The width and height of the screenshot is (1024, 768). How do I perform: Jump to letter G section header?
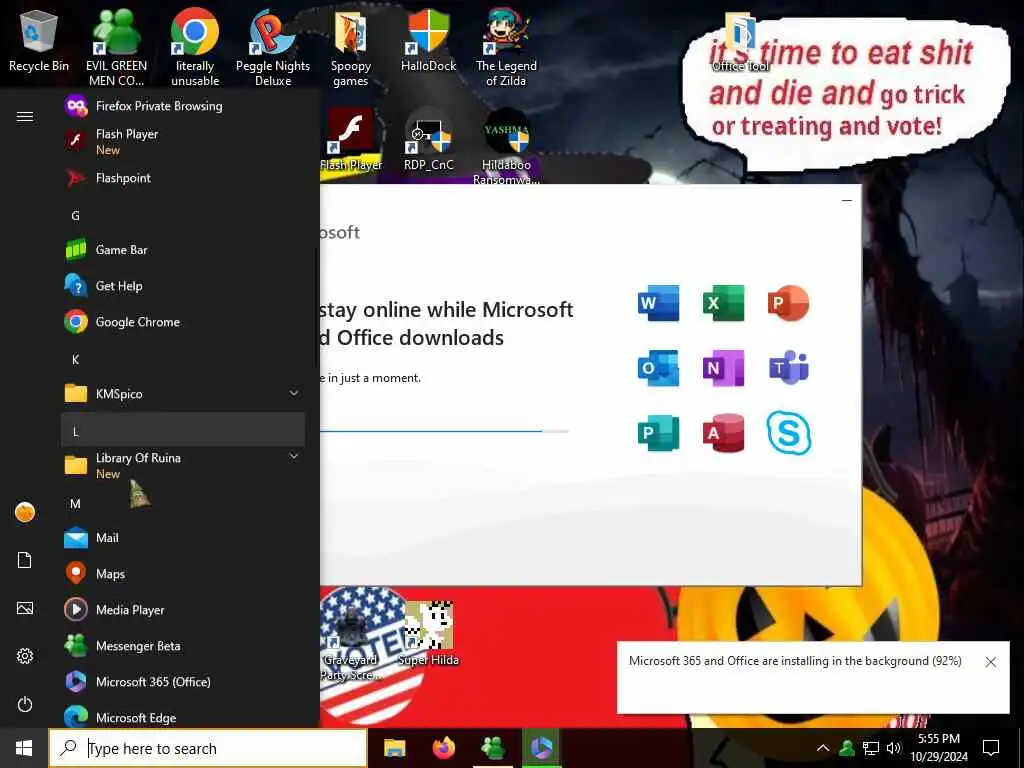pyautogui.click(x=183, y=216)
